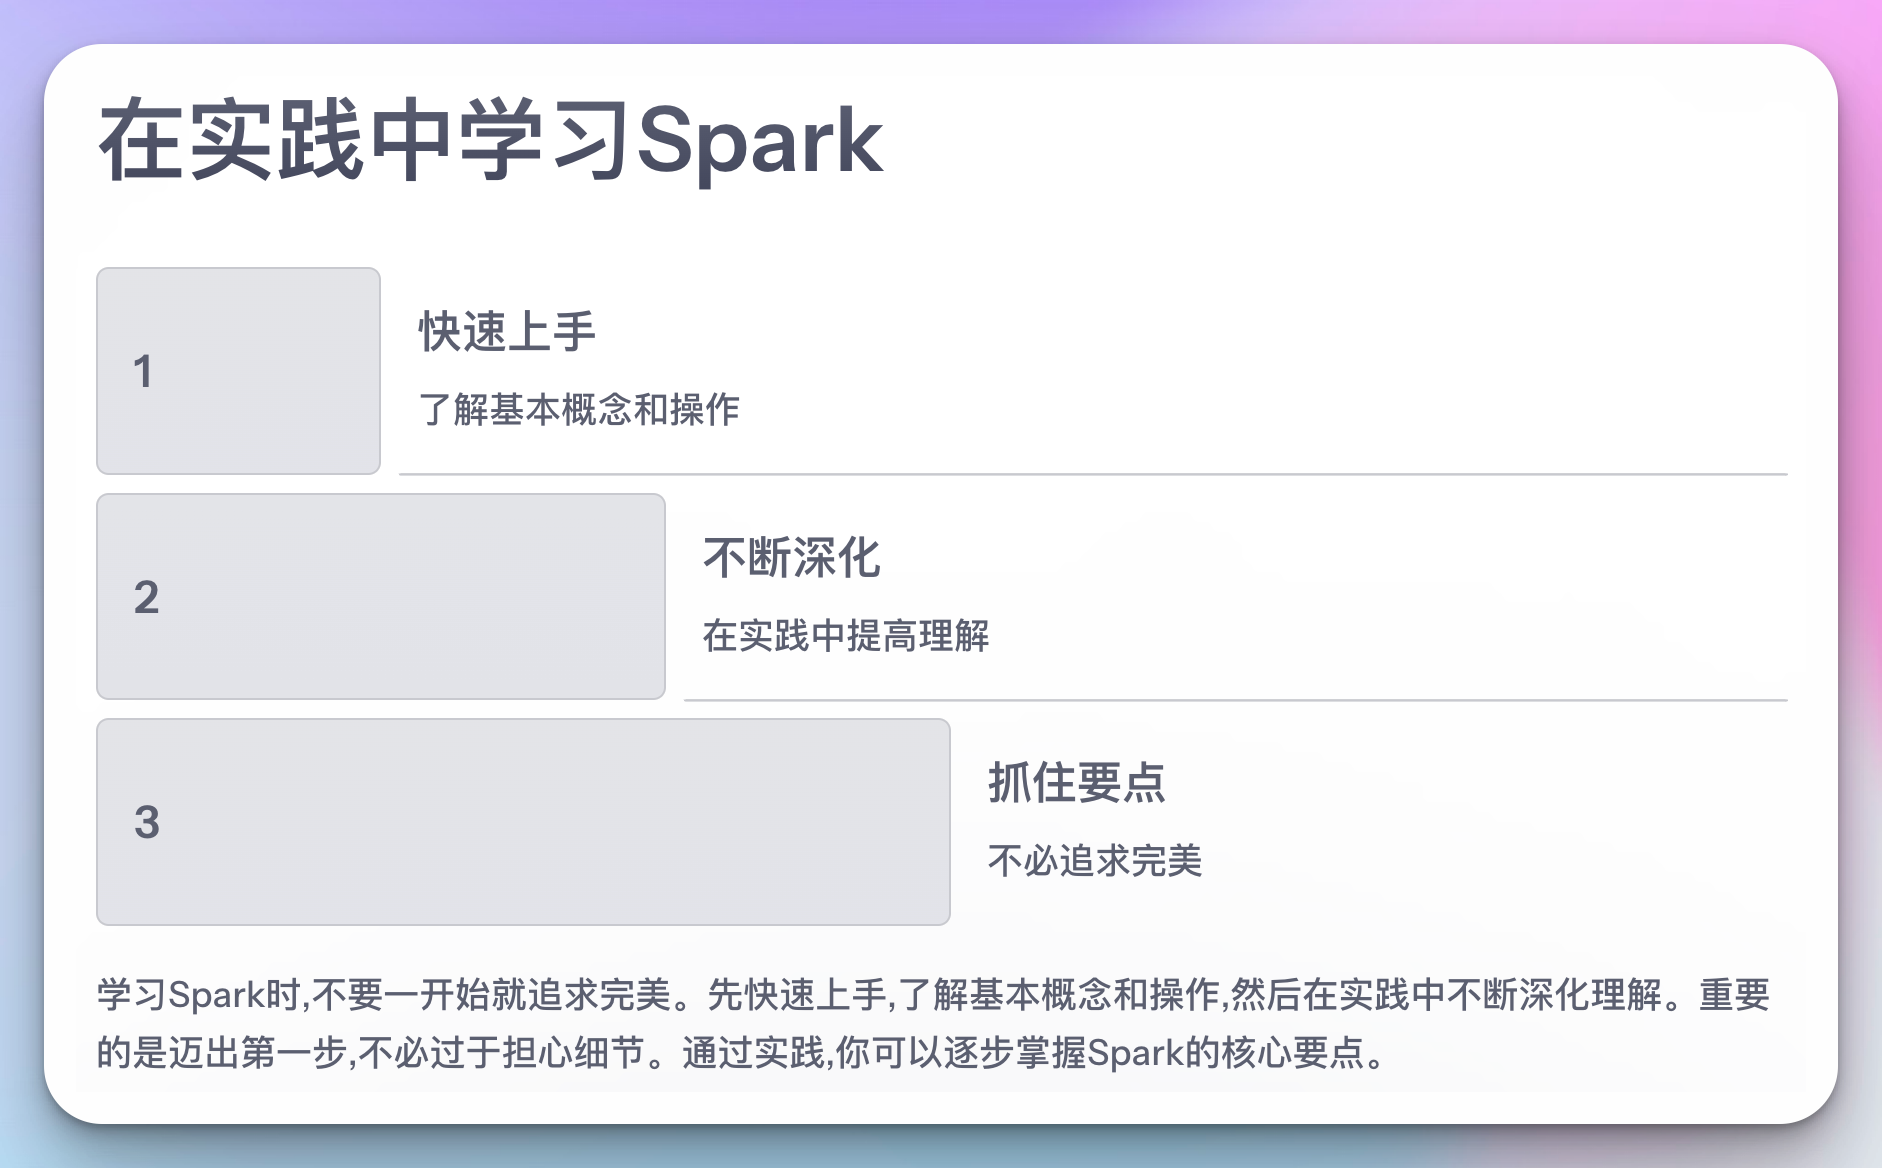Select the step 3 numbered box

pos(523,822)
